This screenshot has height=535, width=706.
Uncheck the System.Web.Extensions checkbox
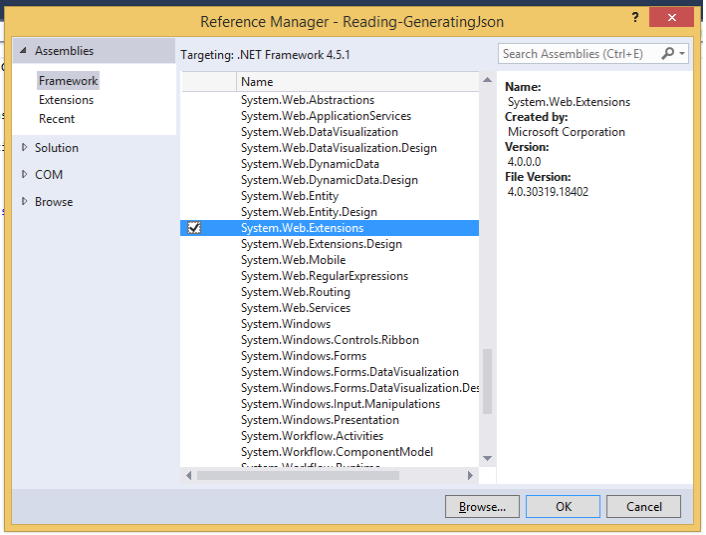(x=194, y=228)
